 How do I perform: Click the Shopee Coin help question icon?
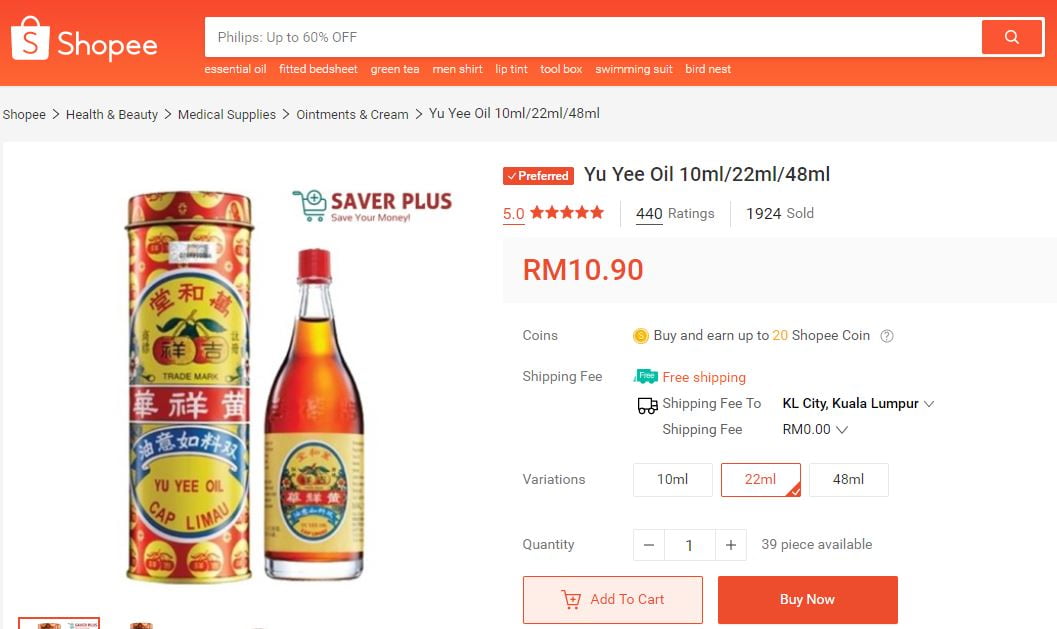[886, 336]
